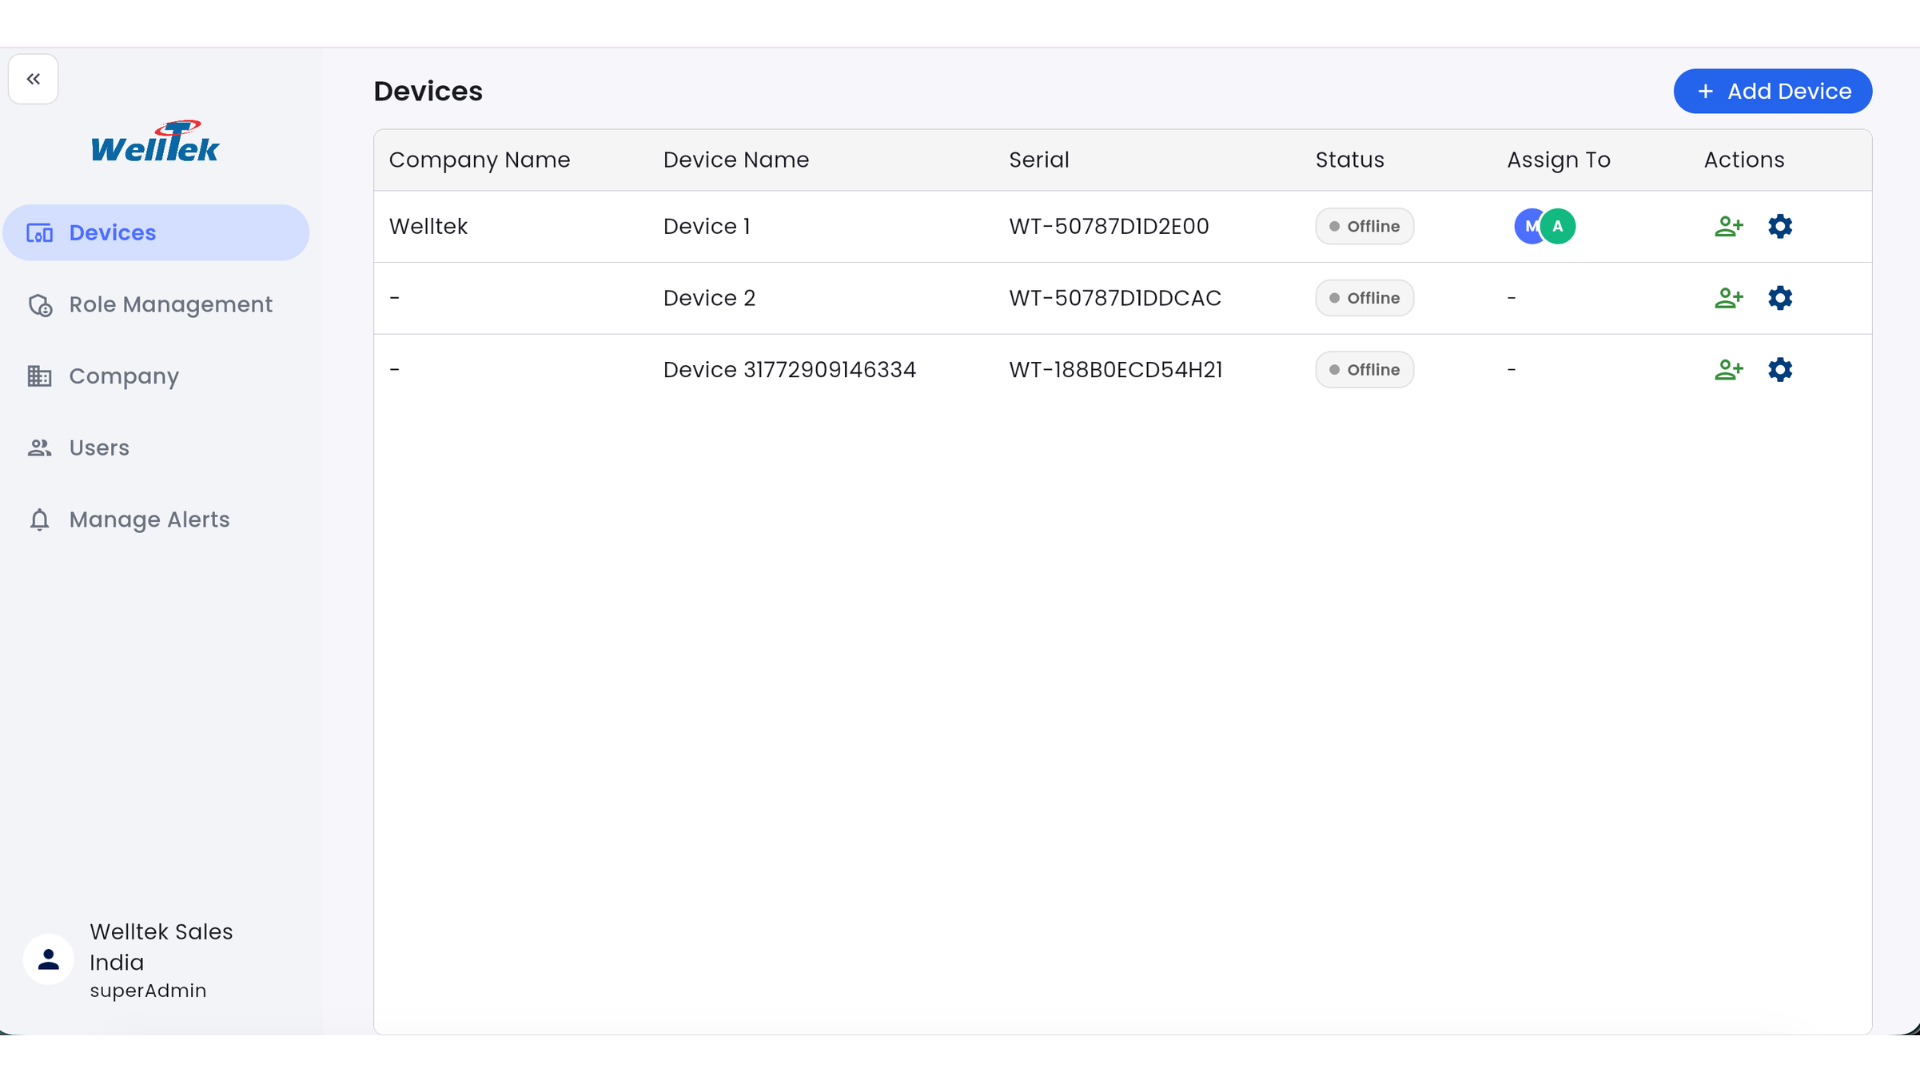The image size is (1920, 1080).
Task: Open settings for Device 31772909146334
Action: 1780,370
